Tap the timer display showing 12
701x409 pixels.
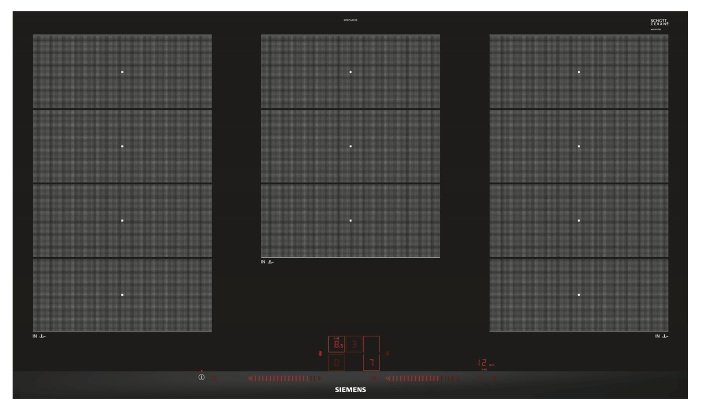(482, 363)
